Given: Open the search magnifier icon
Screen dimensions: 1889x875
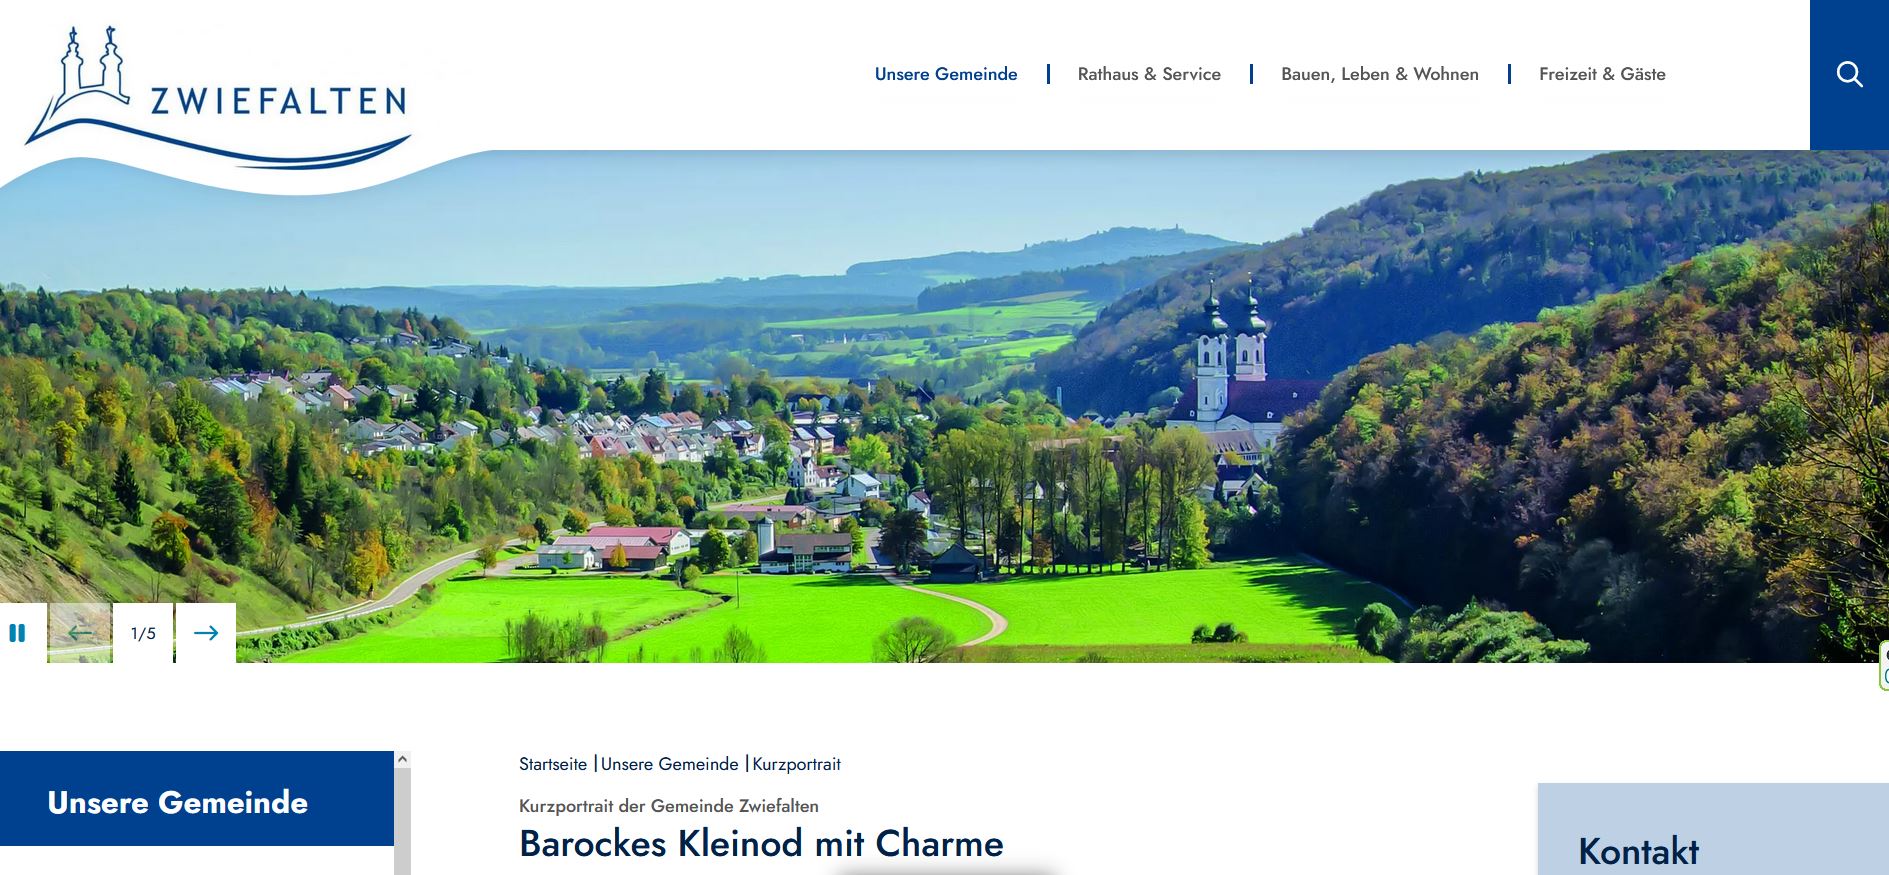Looking at the screenshot, I should point(1849,74).
